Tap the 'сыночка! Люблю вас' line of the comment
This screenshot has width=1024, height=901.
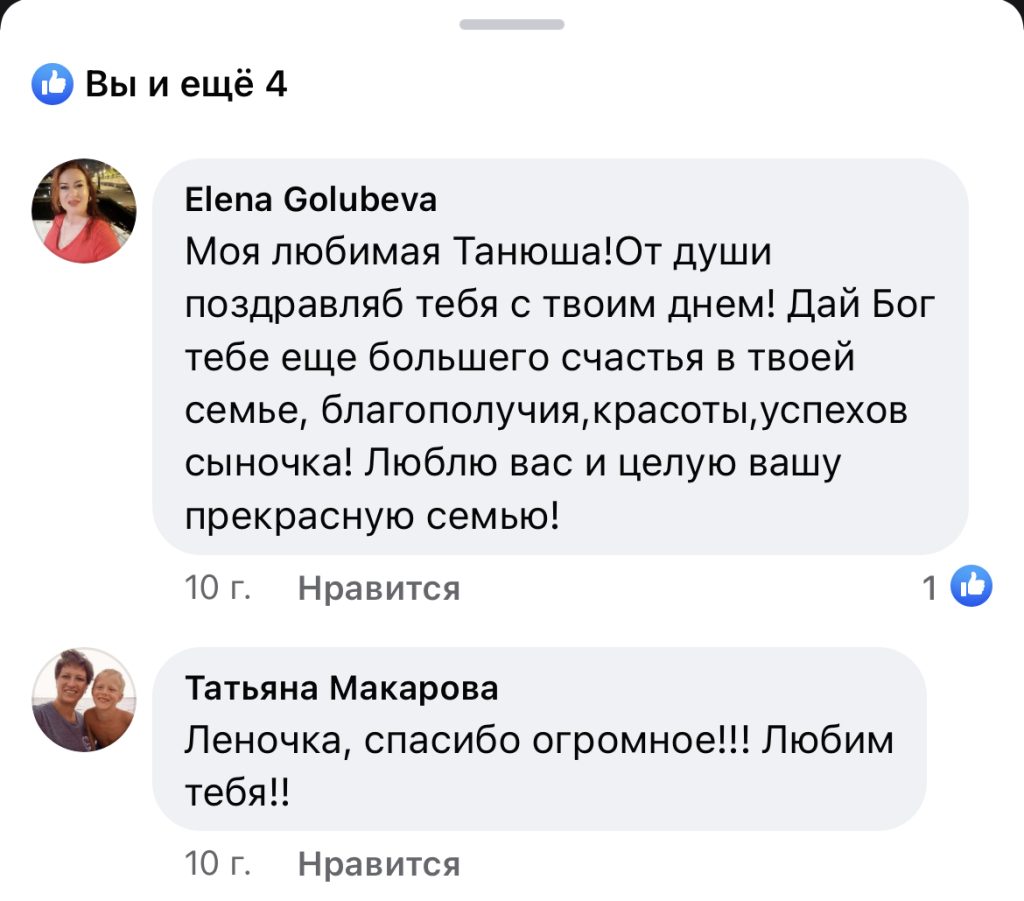(510, 464)
